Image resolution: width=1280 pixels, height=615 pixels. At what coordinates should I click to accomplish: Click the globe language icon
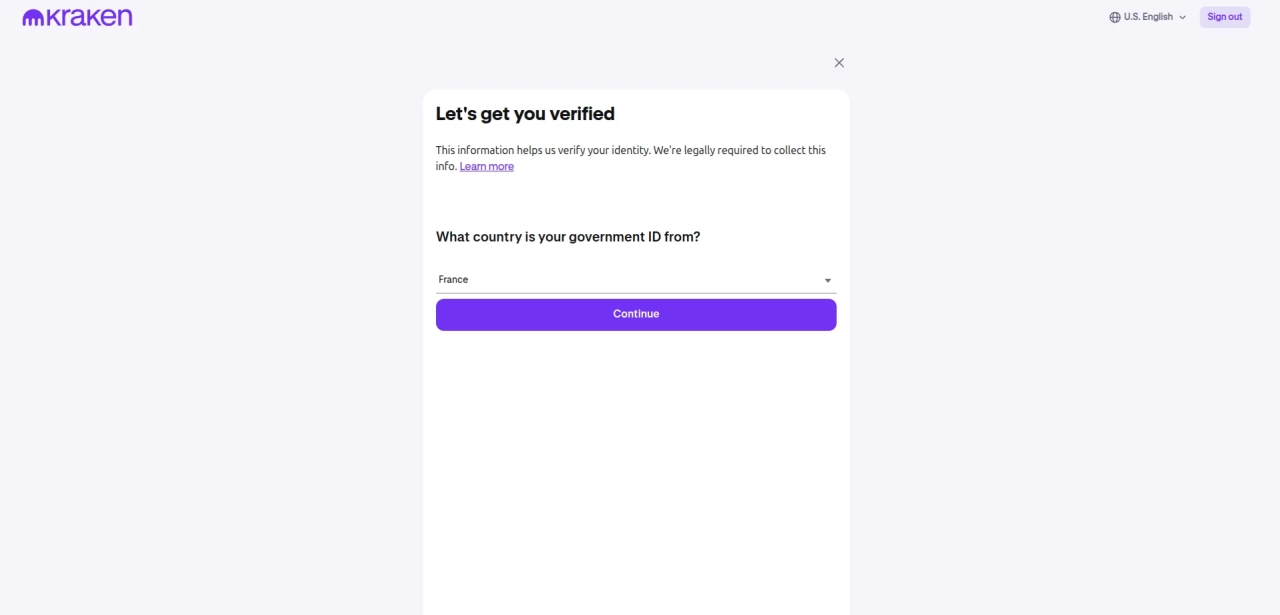1115,17
